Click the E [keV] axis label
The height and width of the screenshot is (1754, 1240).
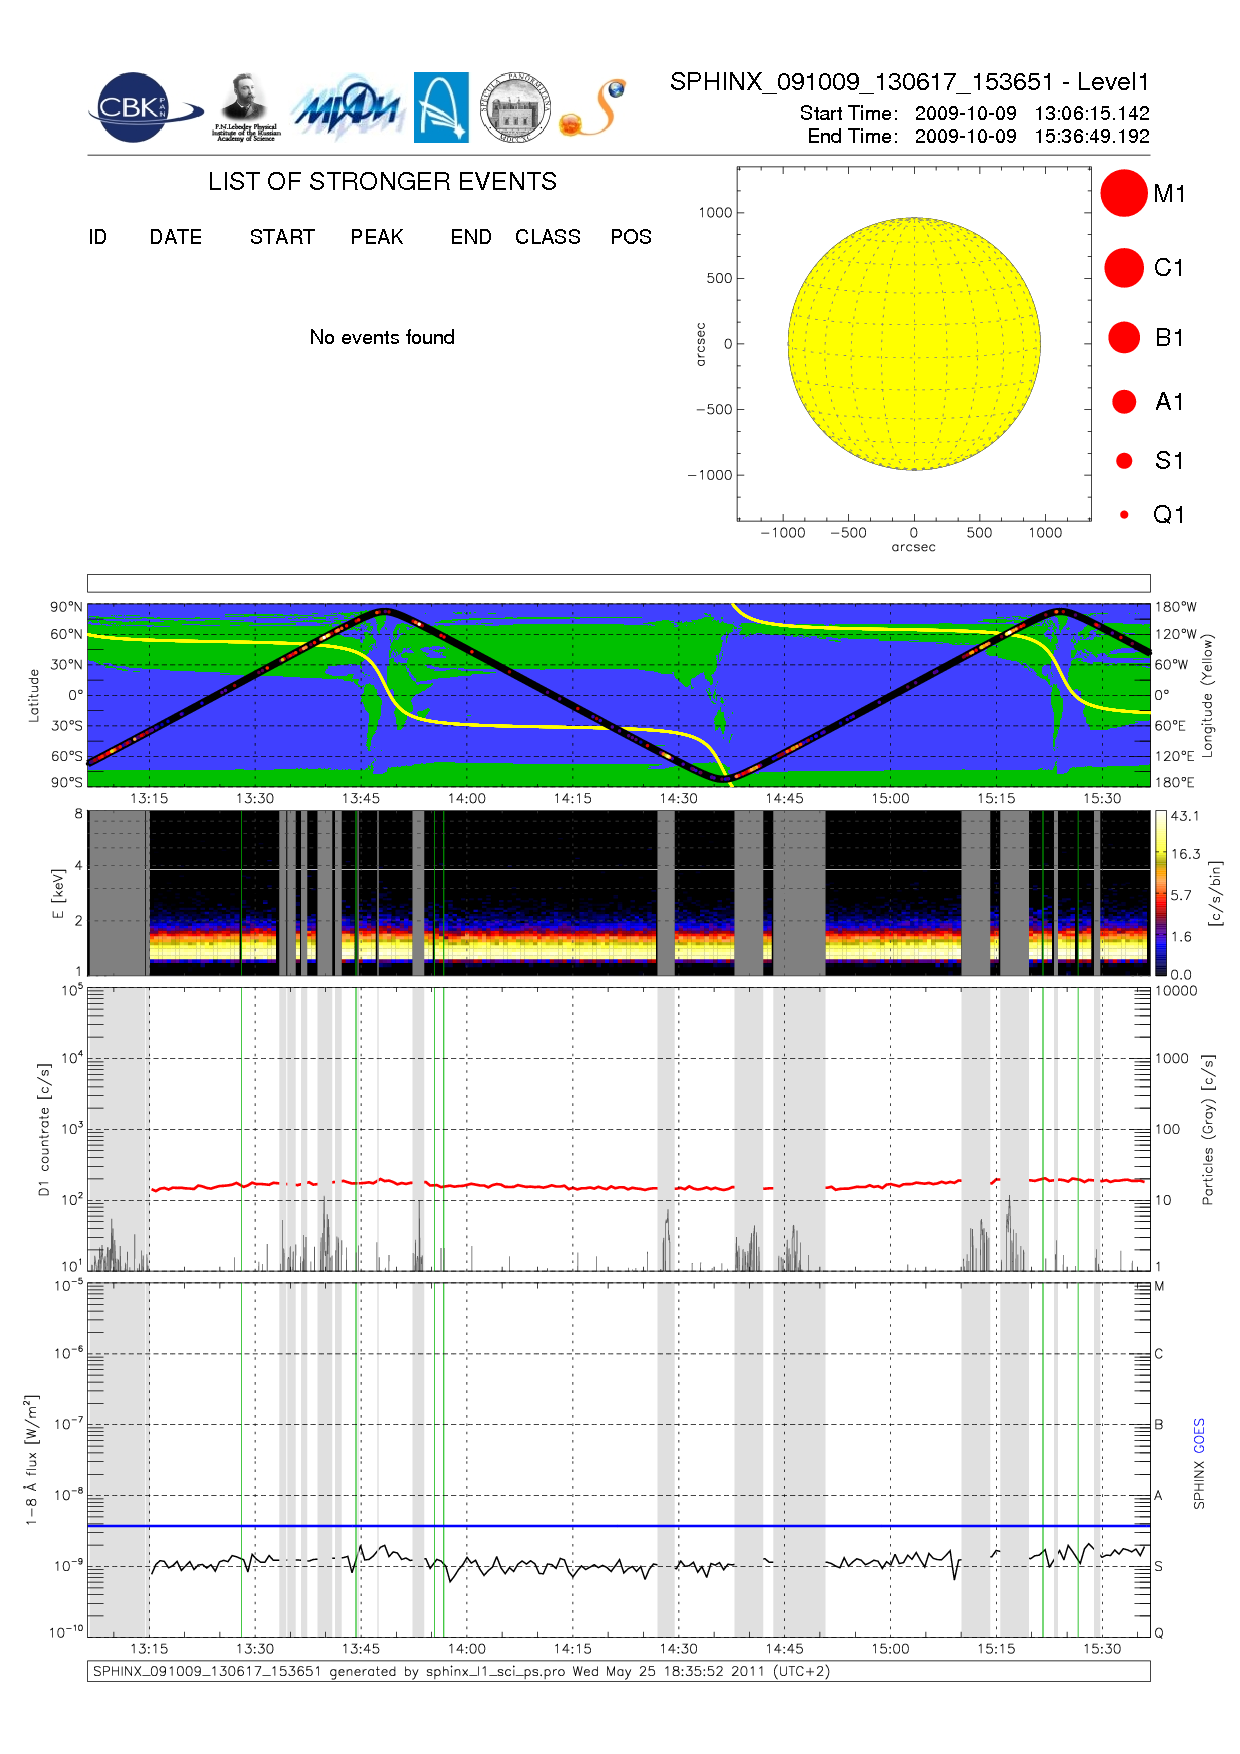tap(57, 893)
